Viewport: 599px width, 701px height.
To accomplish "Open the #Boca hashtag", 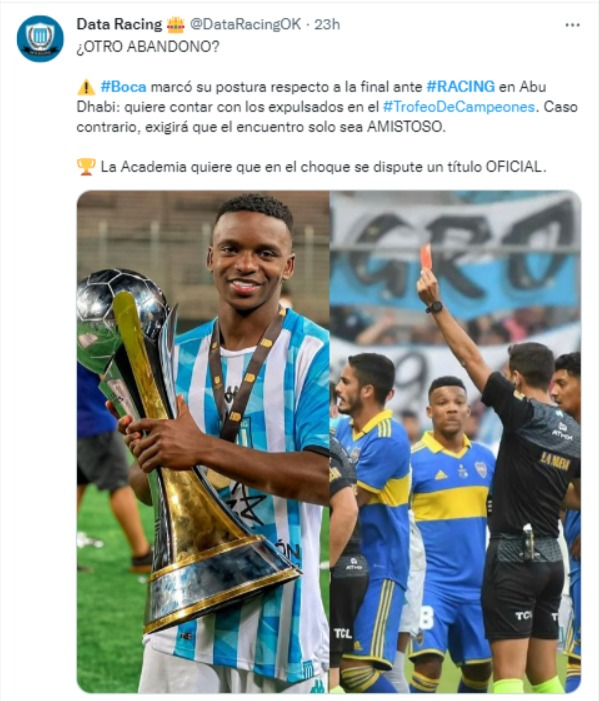I will pos(123,86).
